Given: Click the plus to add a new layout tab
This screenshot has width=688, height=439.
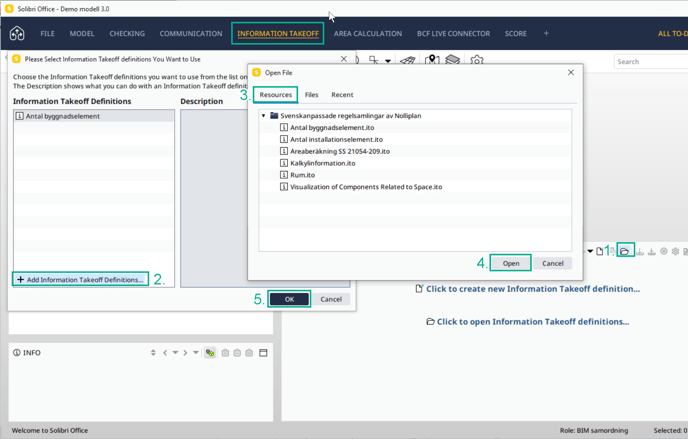Looking at the screenshot, I should pyautogui.click(x=546, y=33).
